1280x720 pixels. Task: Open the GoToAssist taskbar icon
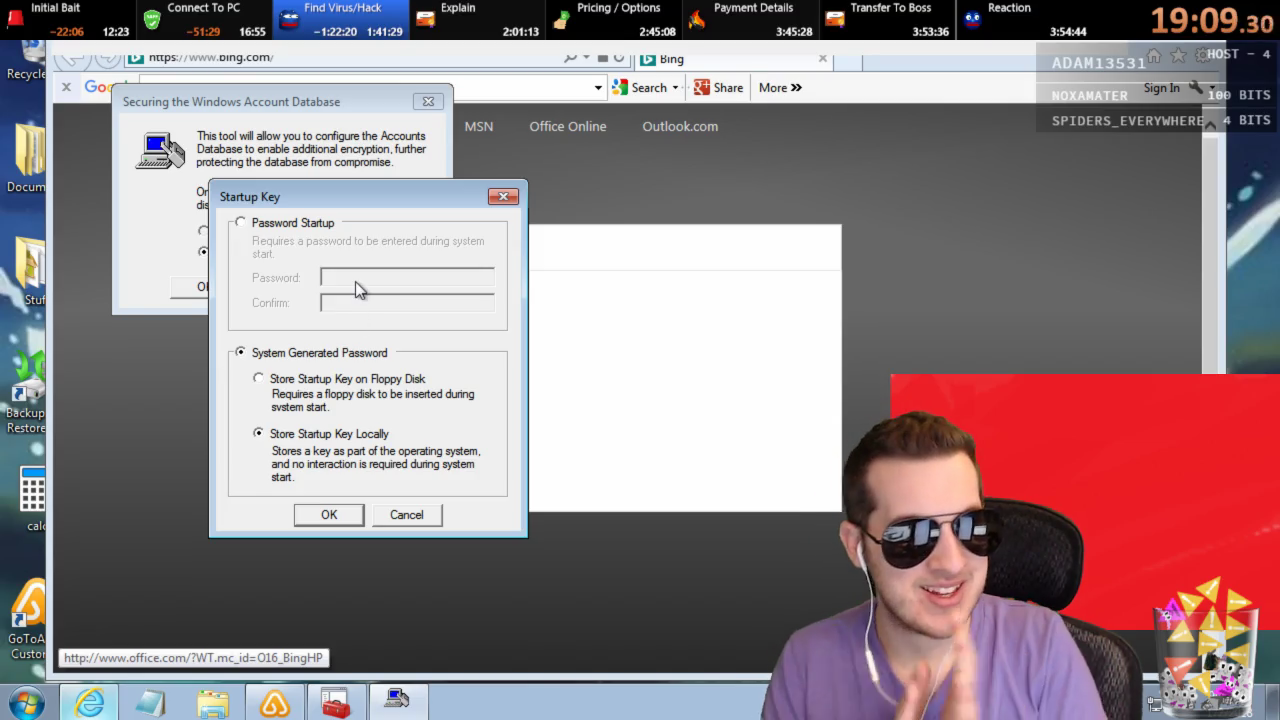click(x=275, y=703)
